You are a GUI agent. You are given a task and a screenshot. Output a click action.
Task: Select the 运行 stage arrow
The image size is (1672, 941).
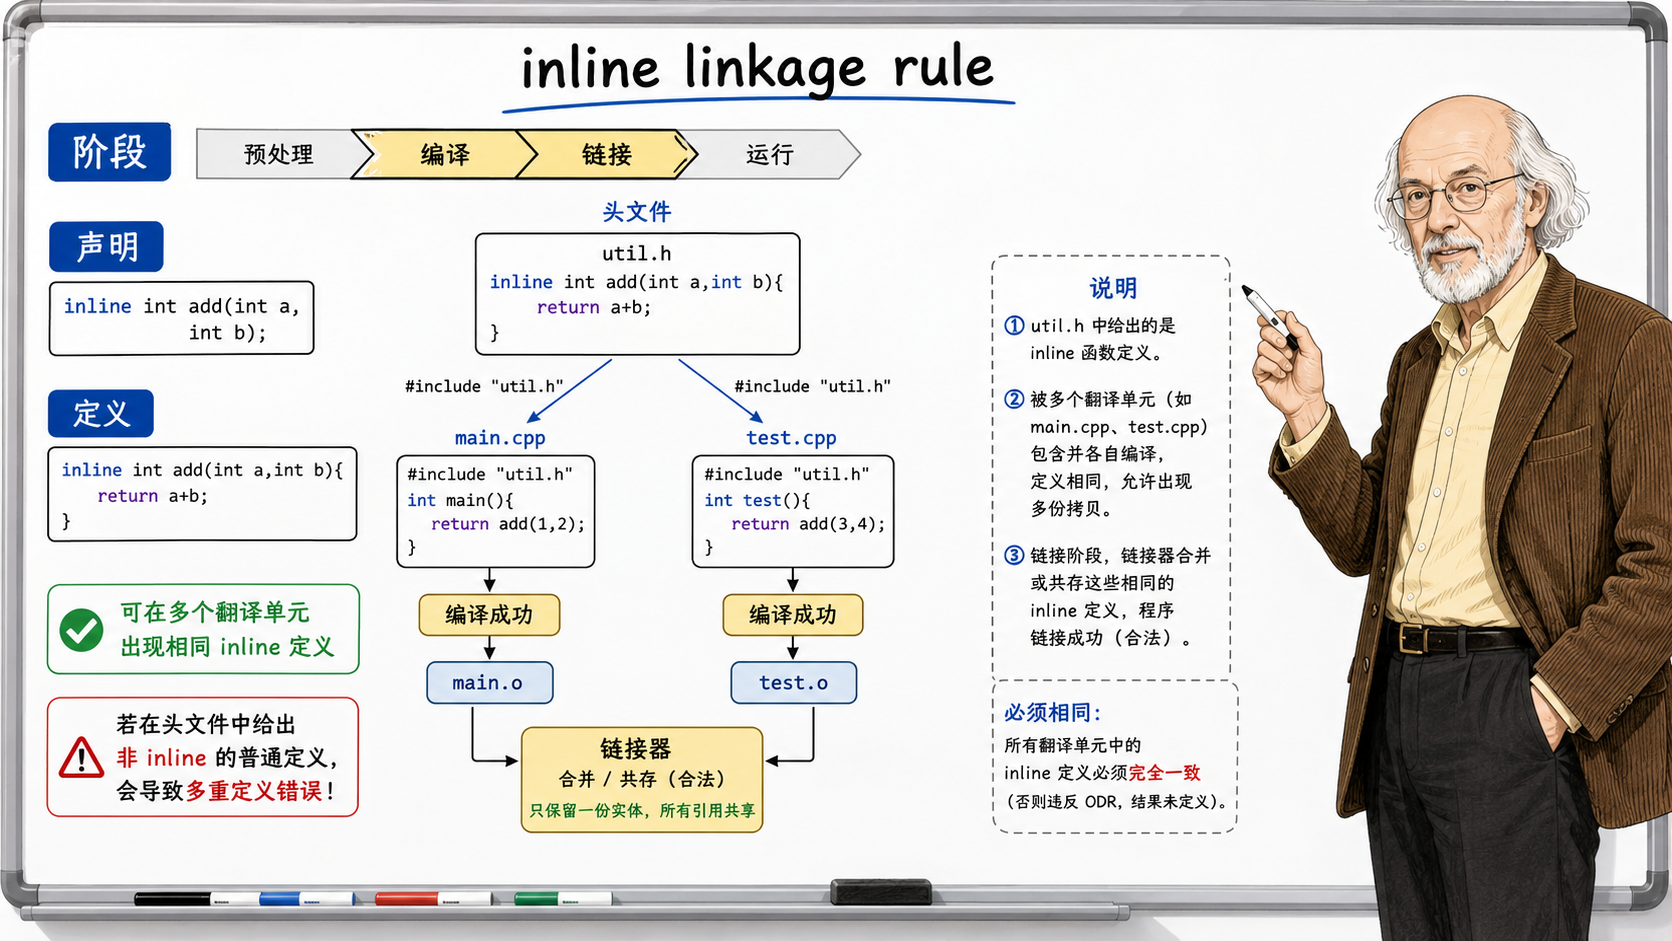pos(770,154)
